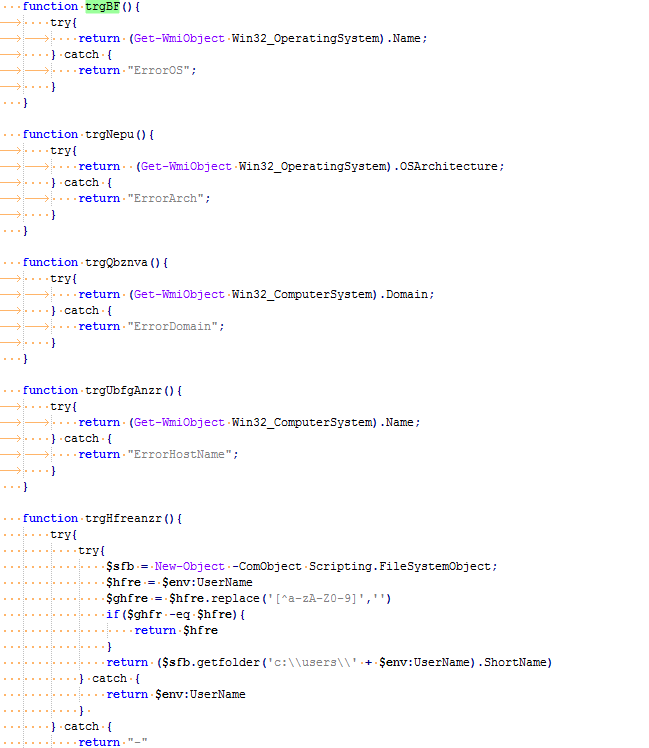Click the trgQbznva function name
Image resolution: width=649 pixels, height=748 pixels.
pyautogui.click(x=116, y=262)
